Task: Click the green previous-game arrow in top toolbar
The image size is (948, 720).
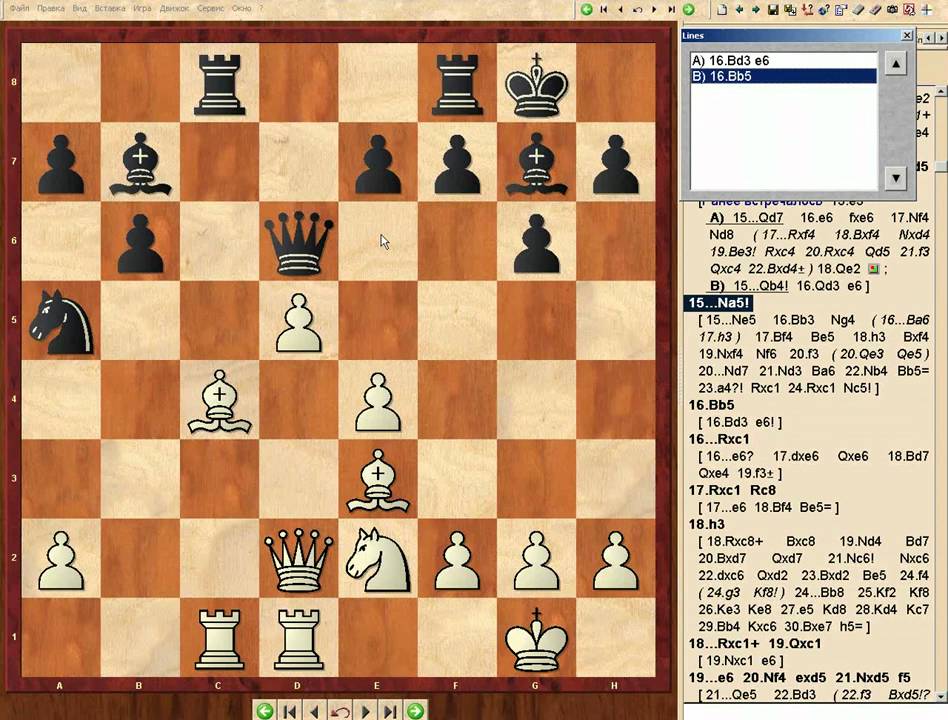Action: 587,9
